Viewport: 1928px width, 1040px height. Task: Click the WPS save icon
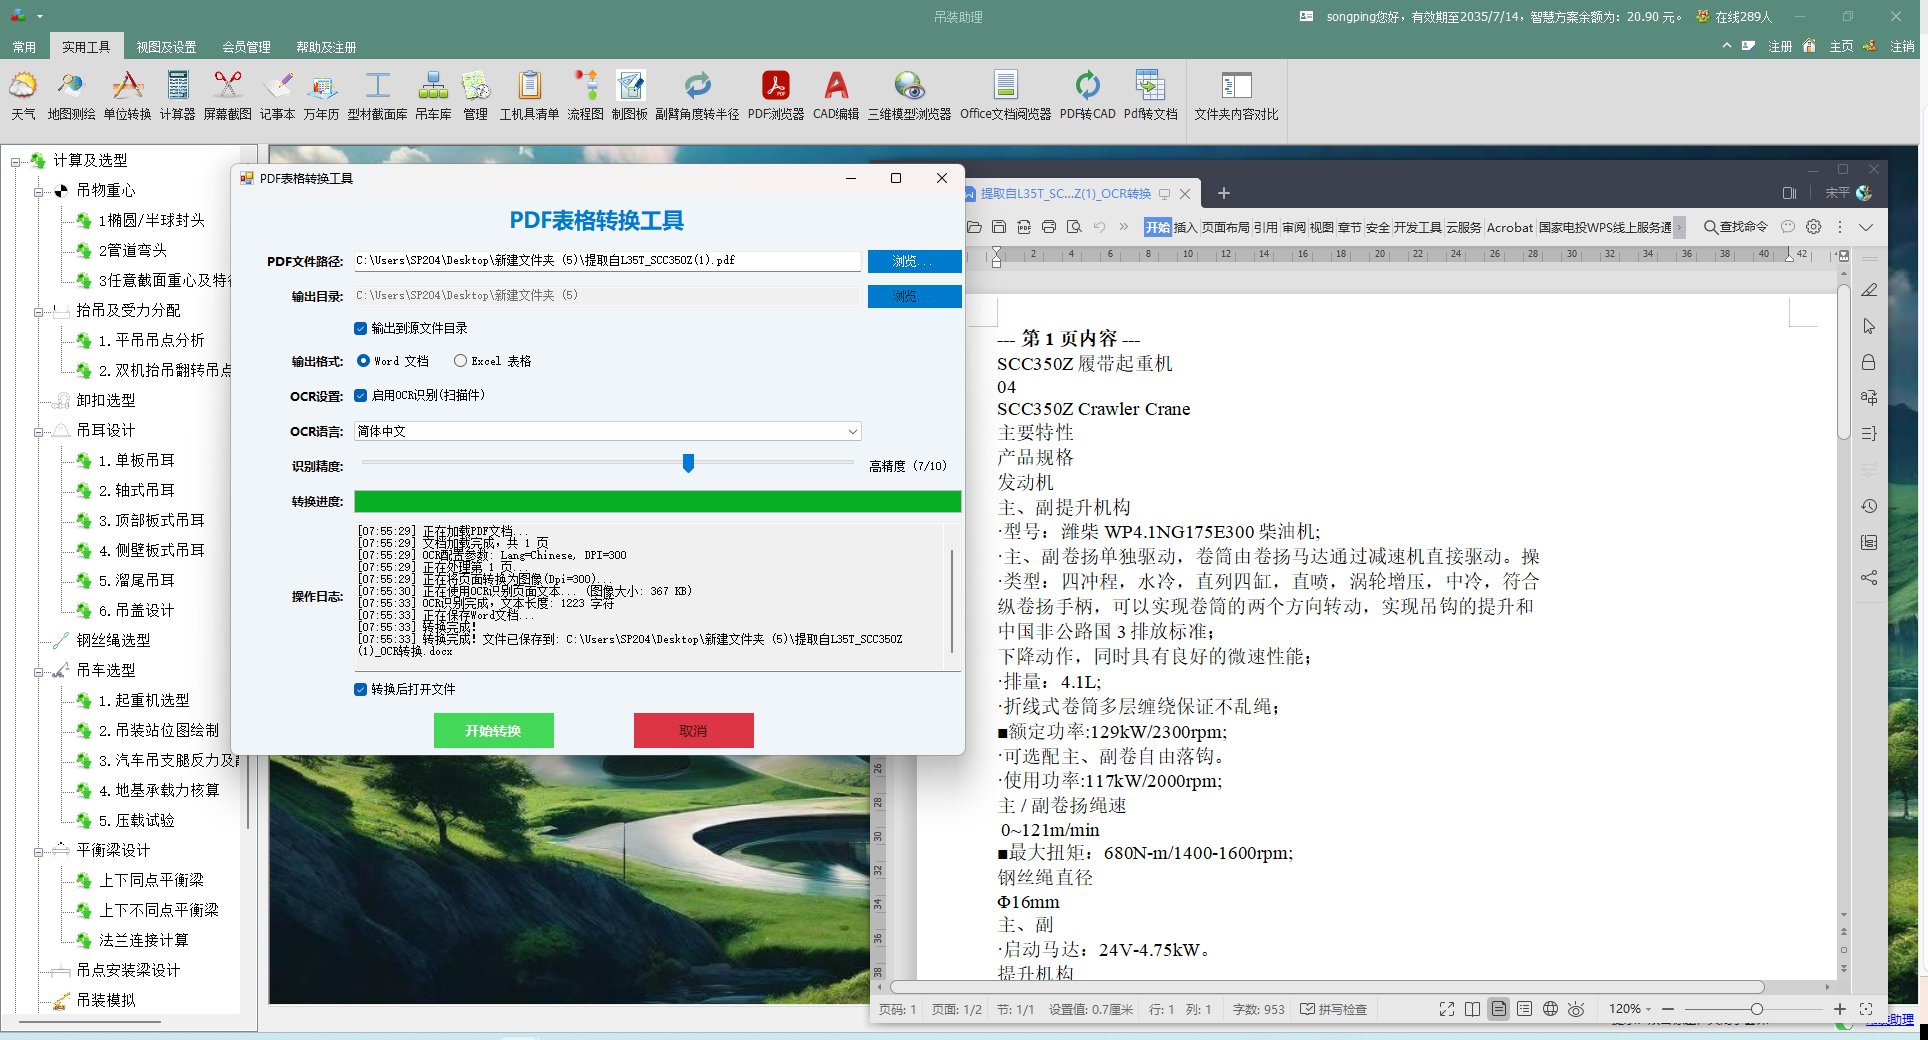(x=998, y=227)
